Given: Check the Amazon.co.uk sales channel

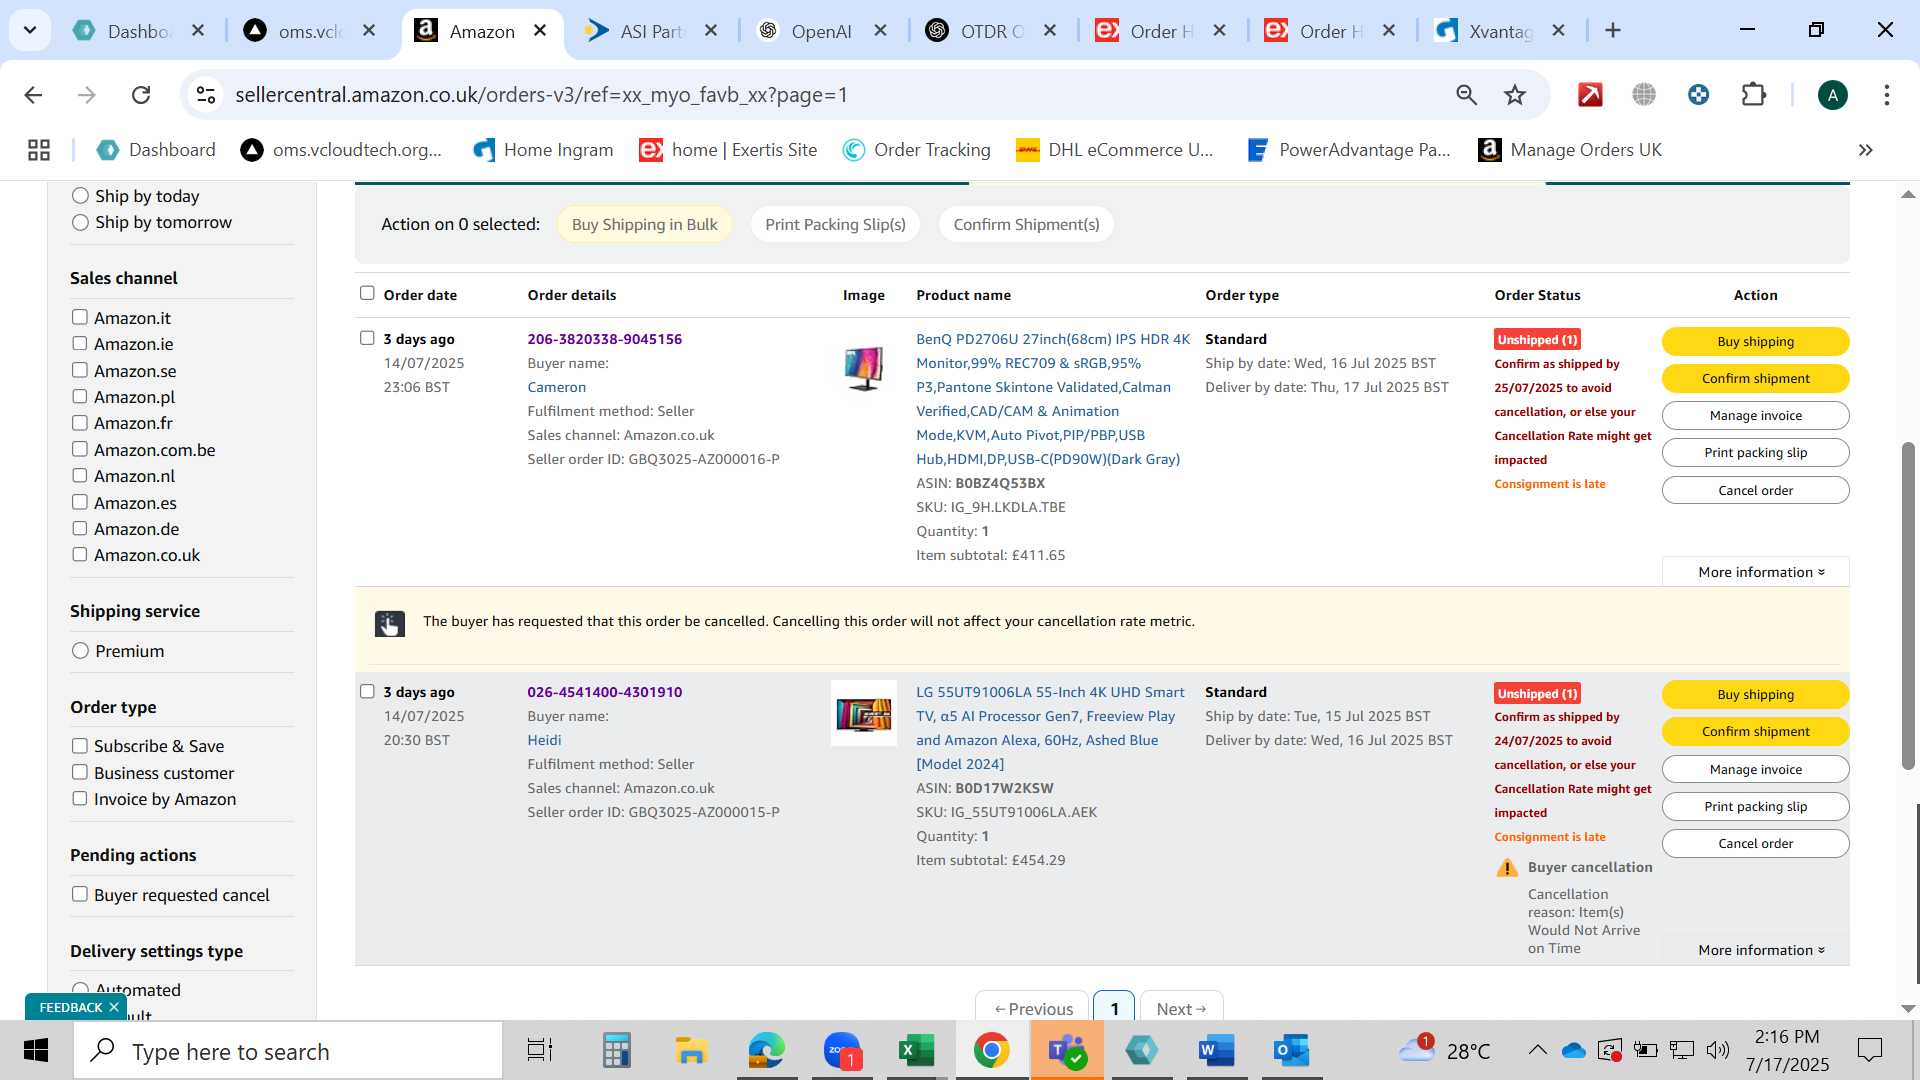Looking at the screenshot, I should 80,554.
